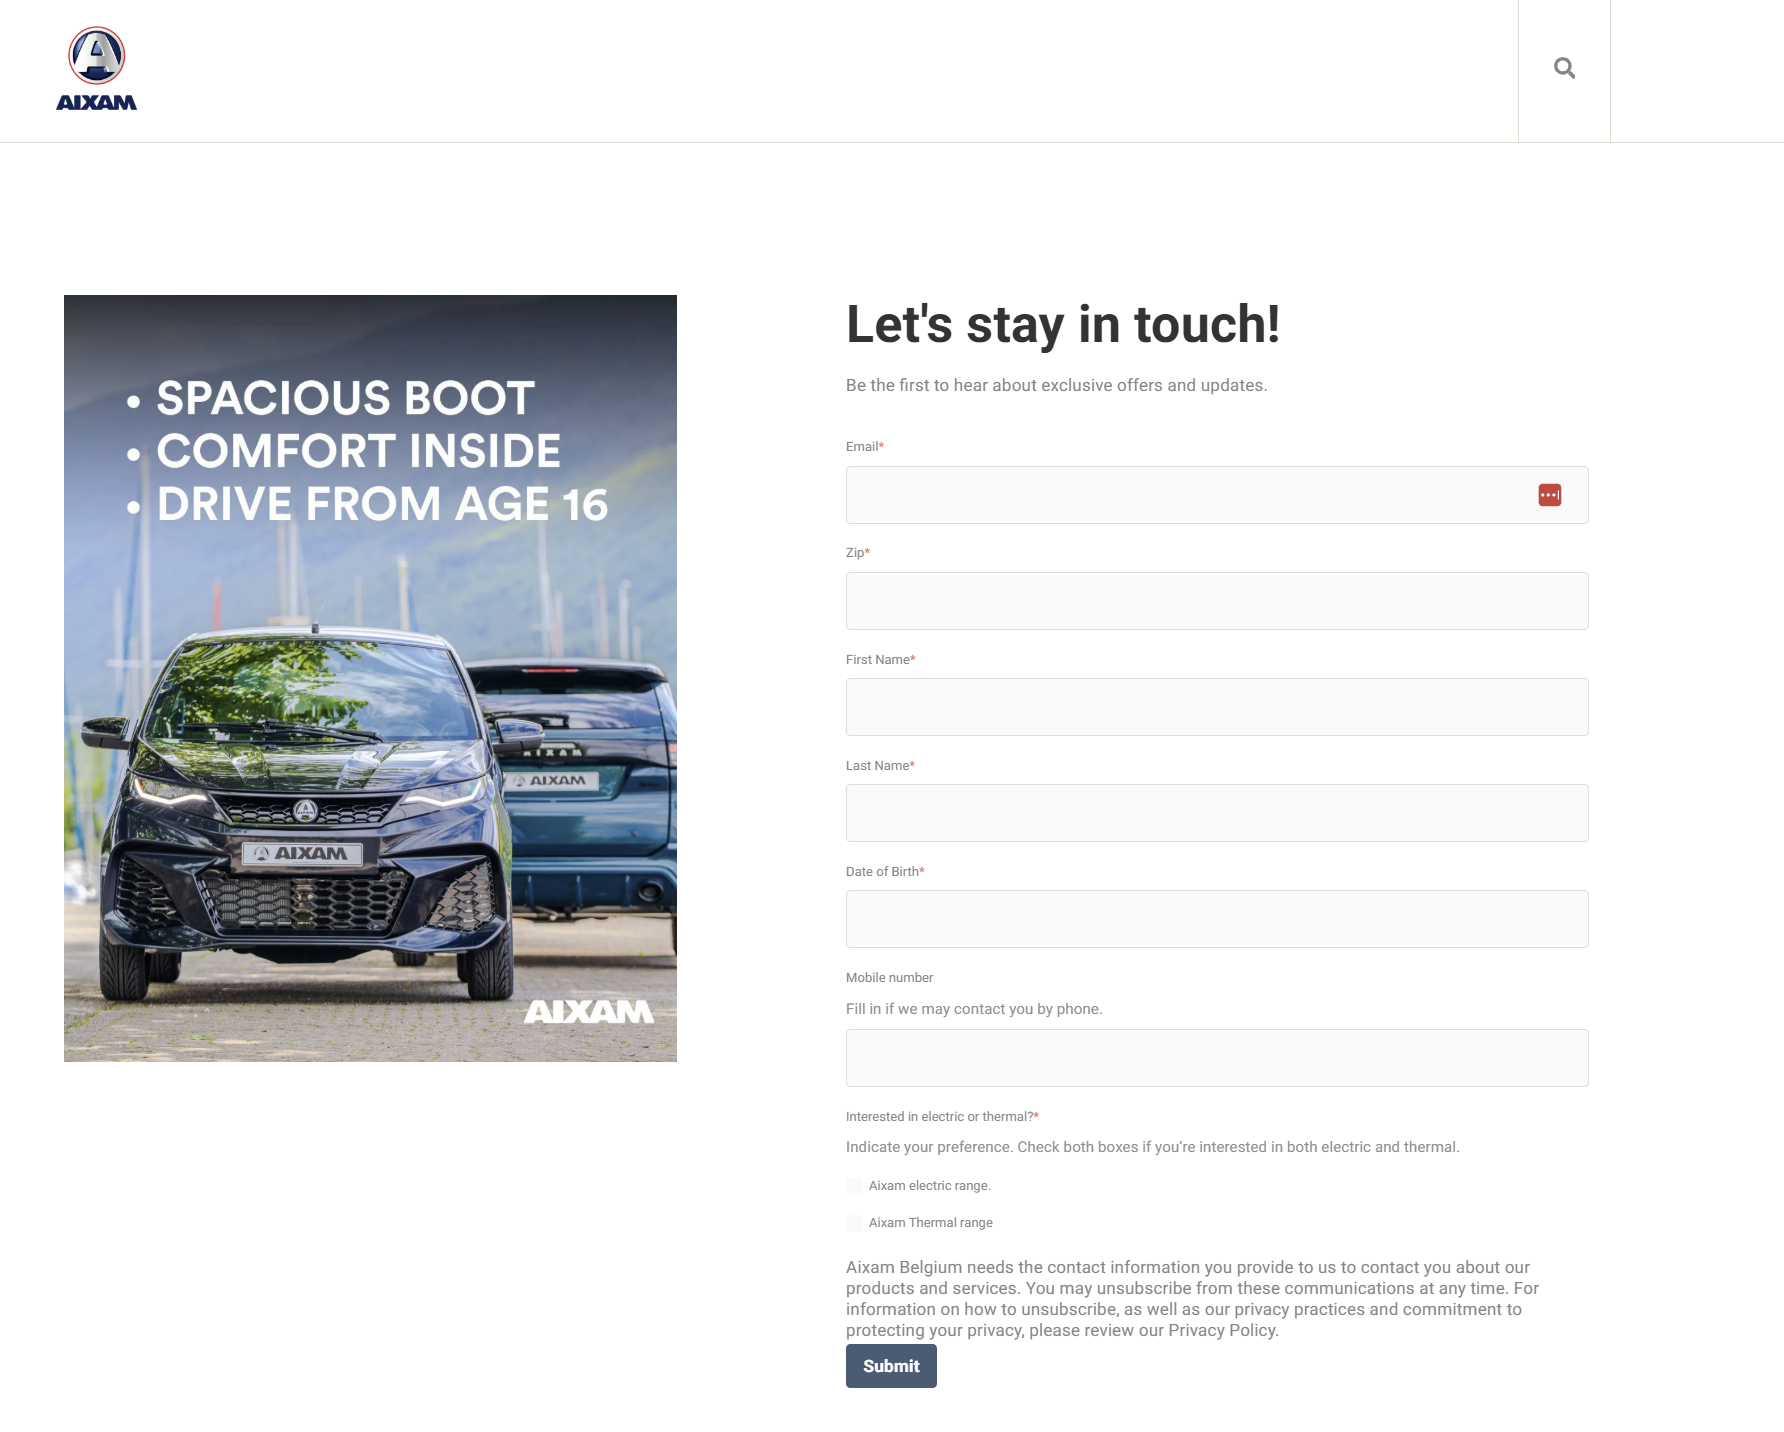This screenshot has width=1784, height=1432.
Task: Click the 'Interested in electric or thermal?' label
Action: point(942,1117)
